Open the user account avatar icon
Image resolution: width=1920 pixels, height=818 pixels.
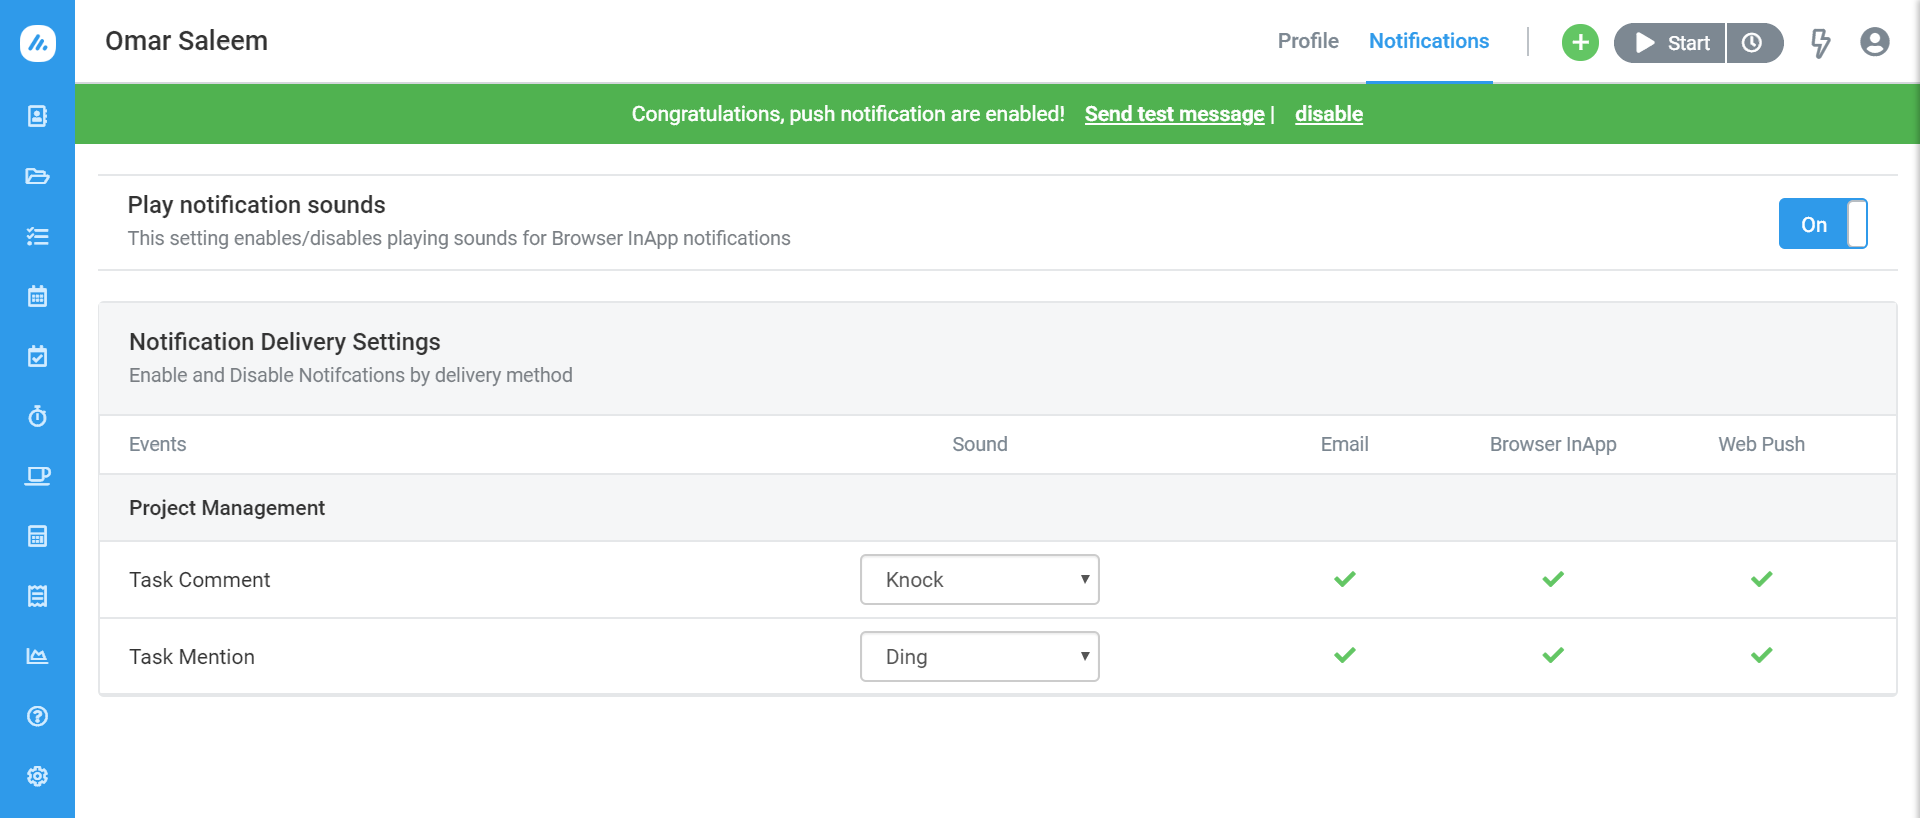point(1875,42)
